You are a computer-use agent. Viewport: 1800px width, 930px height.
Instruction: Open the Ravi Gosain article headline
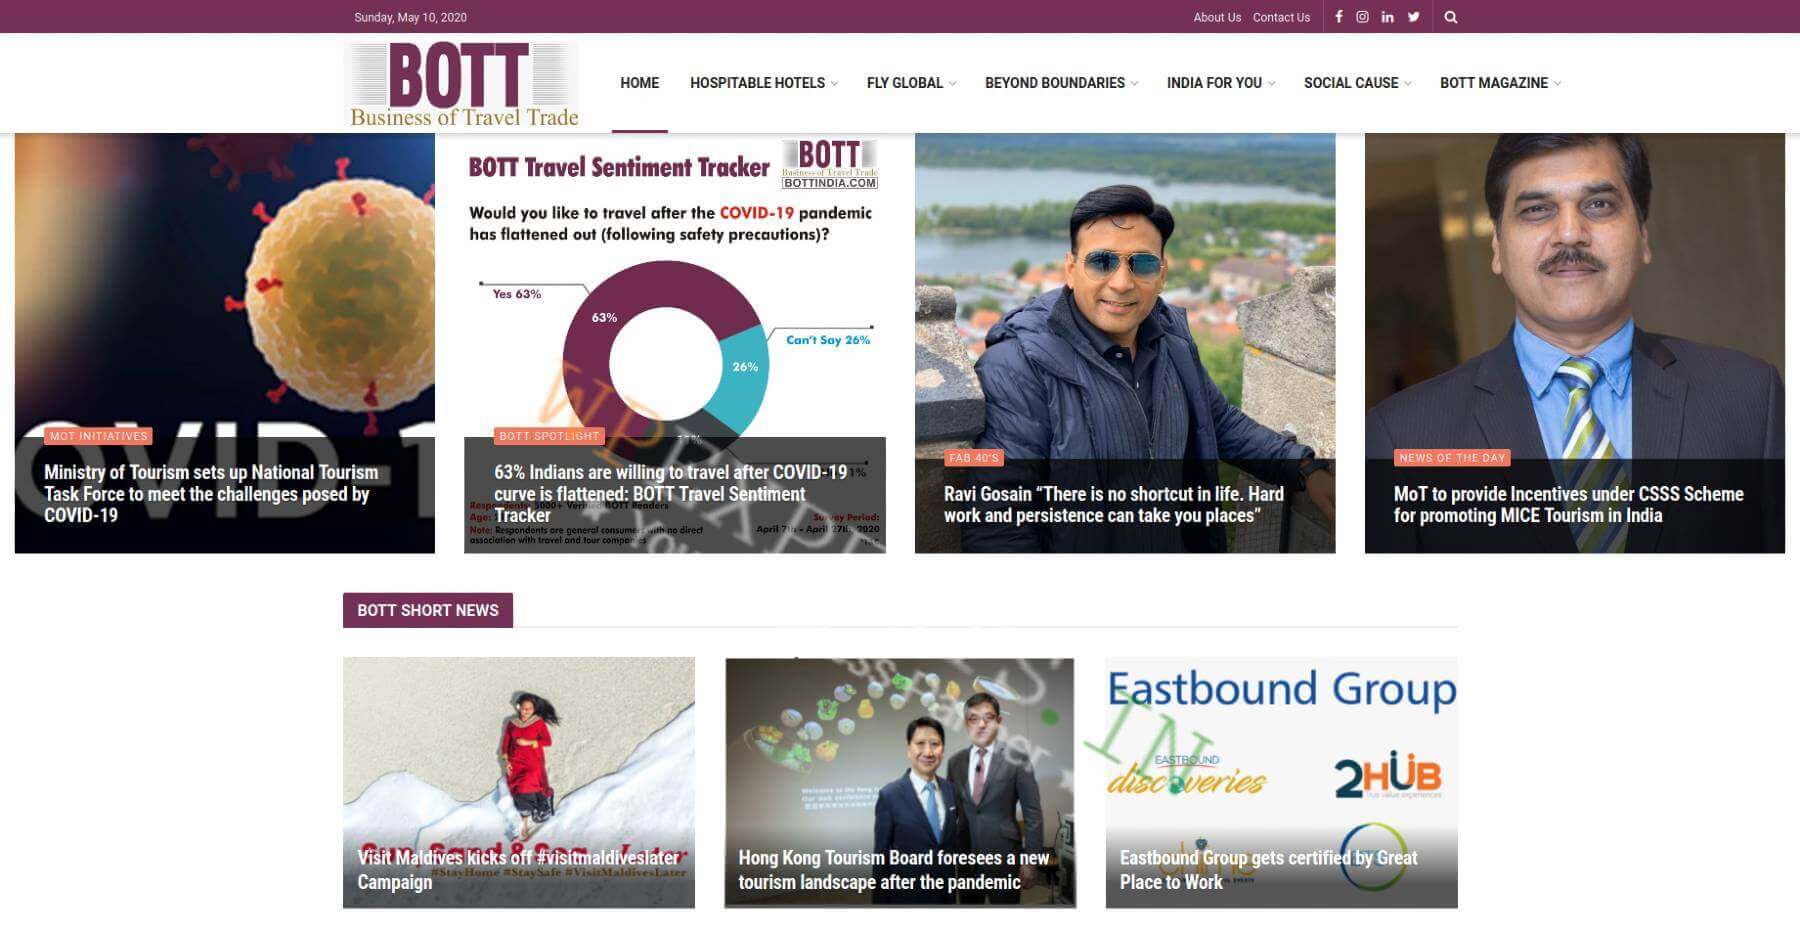coord(1114,504)
